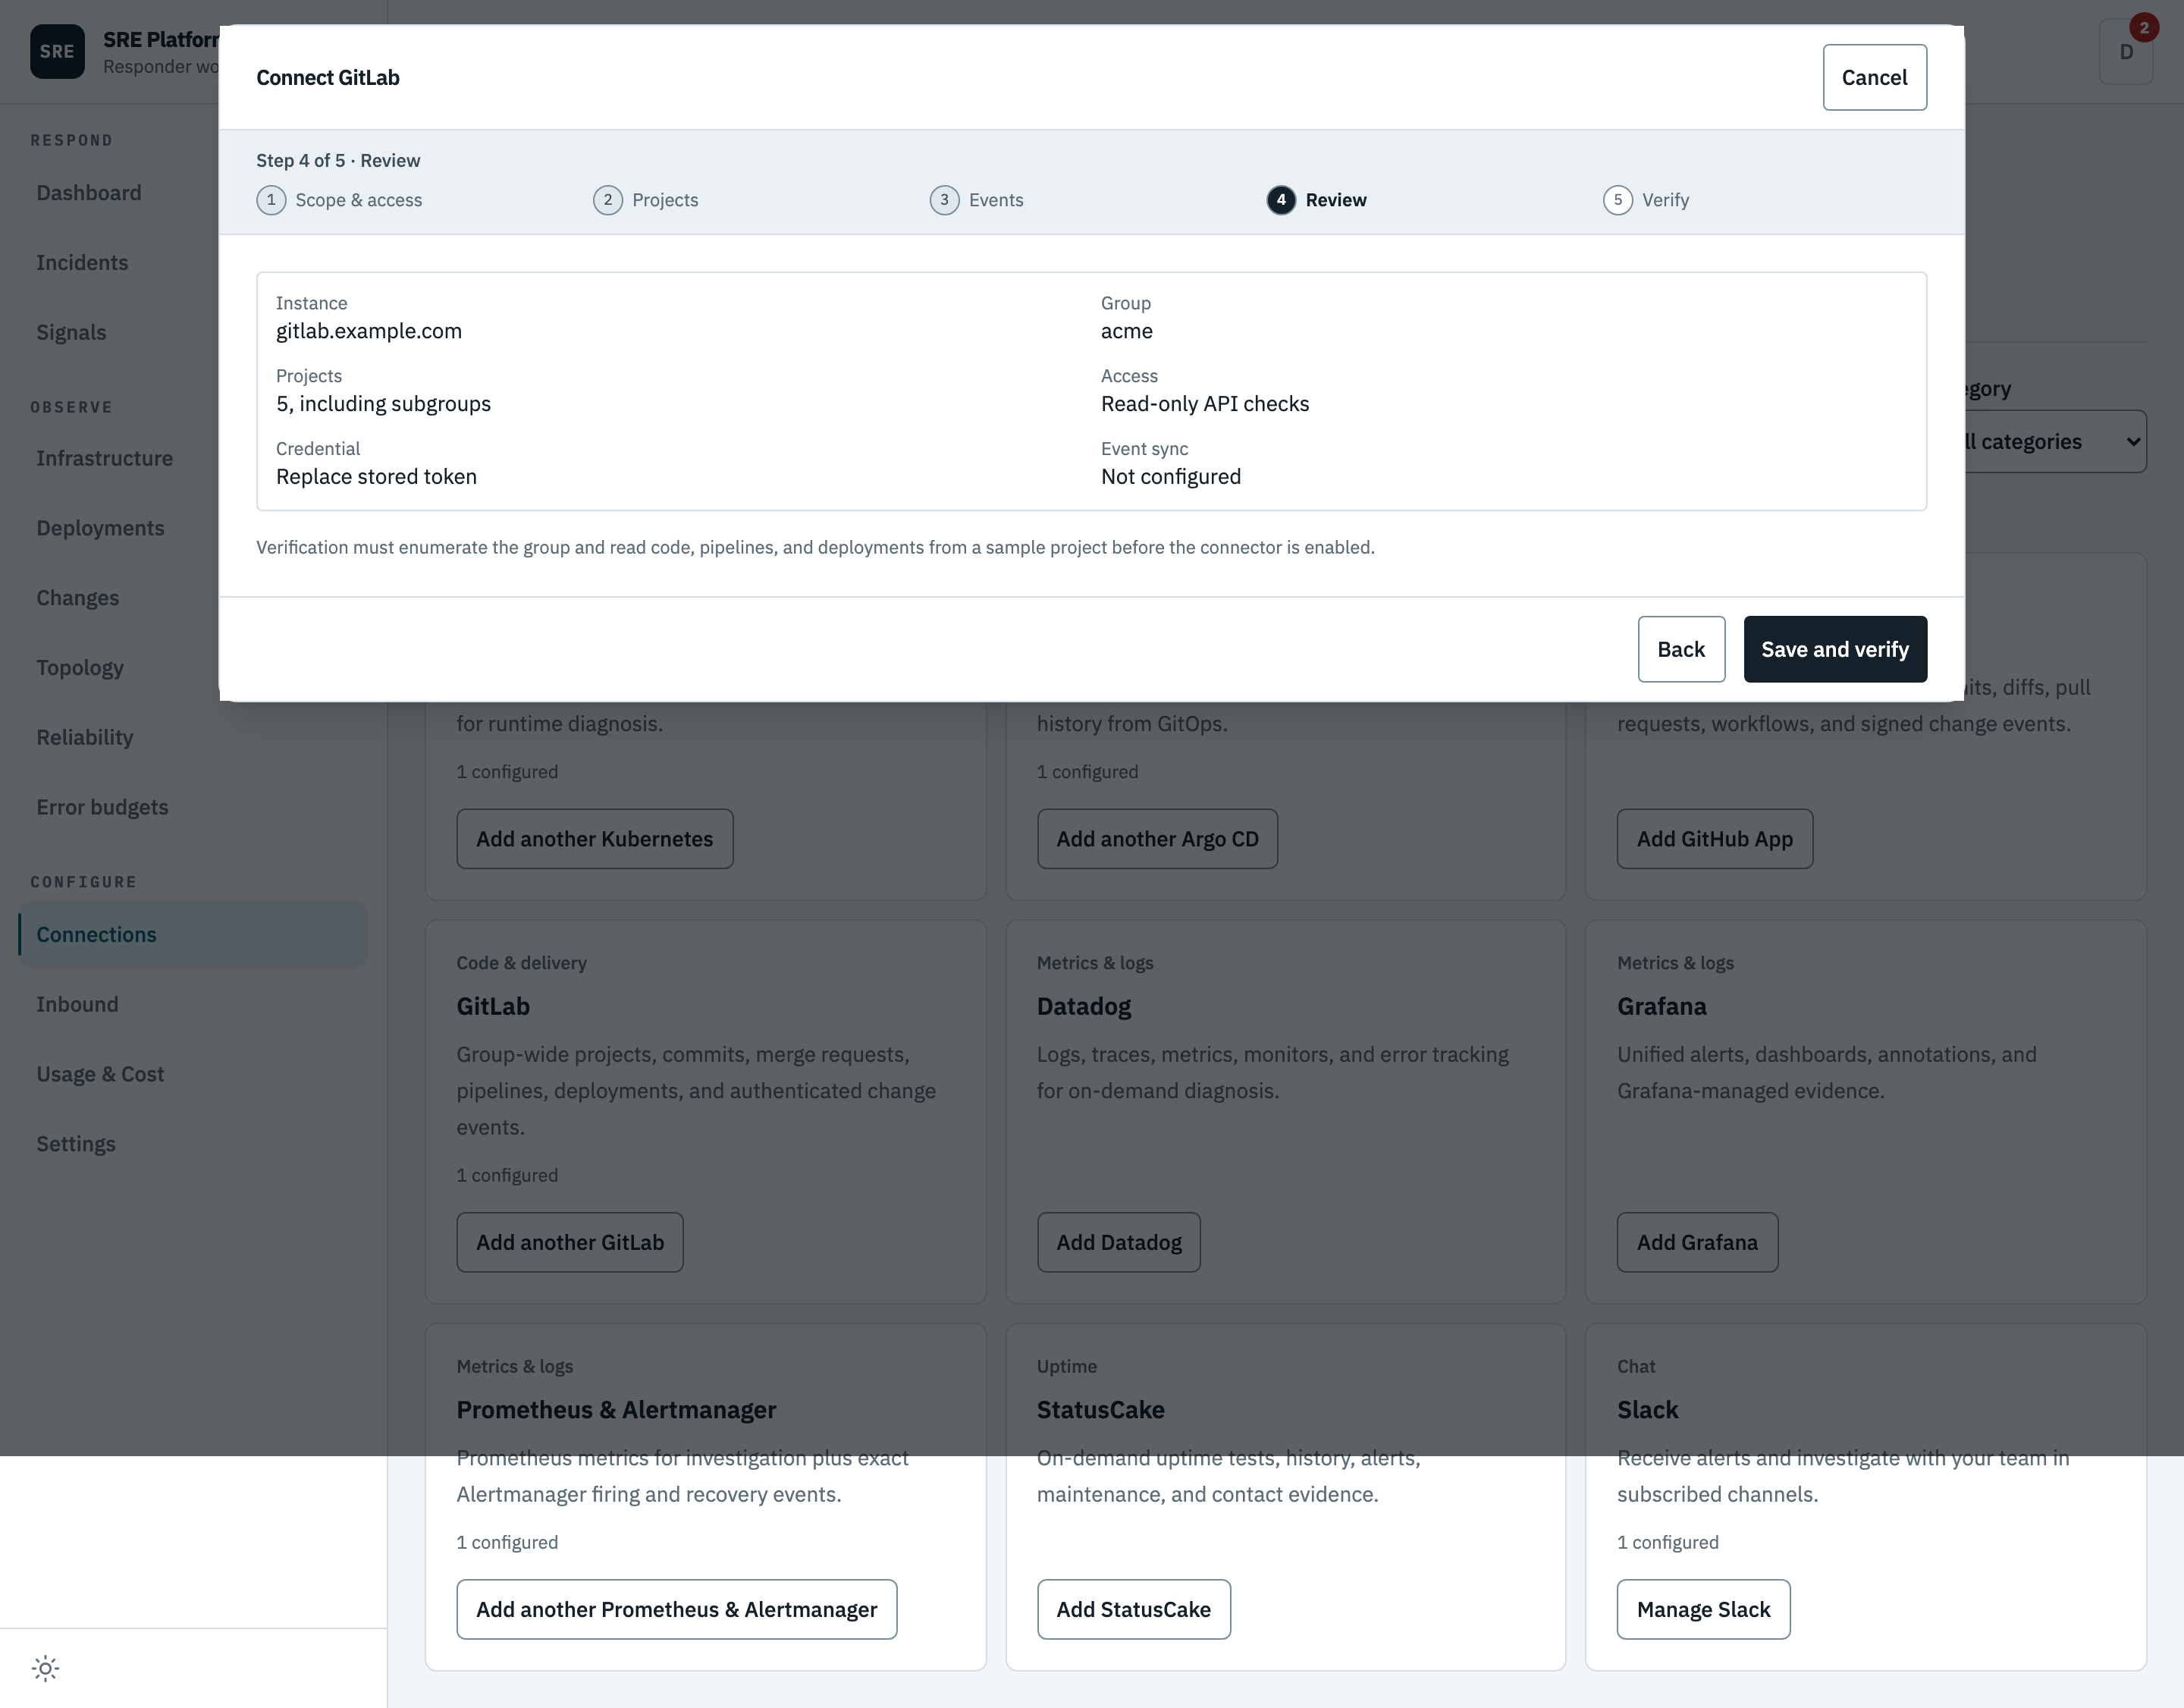Click the step 5 circle for Verify
2184x1708 pixels.
coord(1618,200)
